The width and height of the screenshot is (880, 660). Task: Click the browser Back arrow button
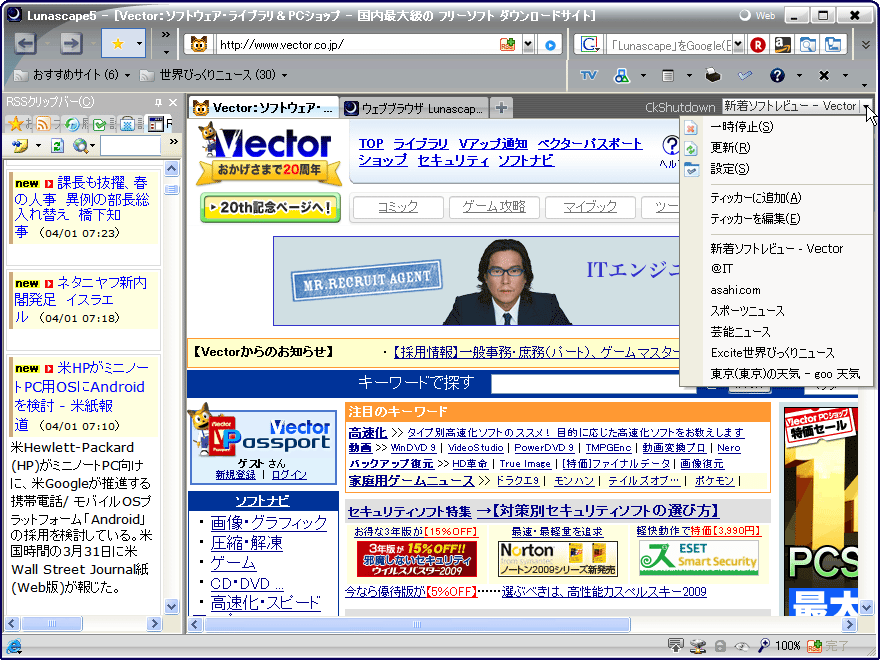click(26, 43)
